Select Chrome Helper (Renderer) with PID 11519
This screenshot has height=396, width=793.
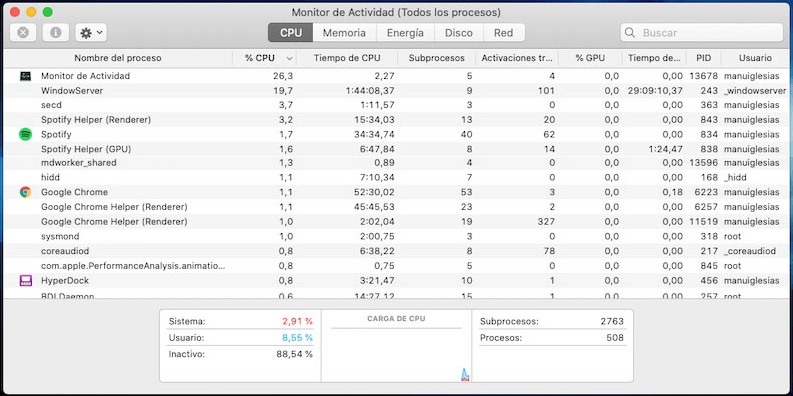pos(396,222)
